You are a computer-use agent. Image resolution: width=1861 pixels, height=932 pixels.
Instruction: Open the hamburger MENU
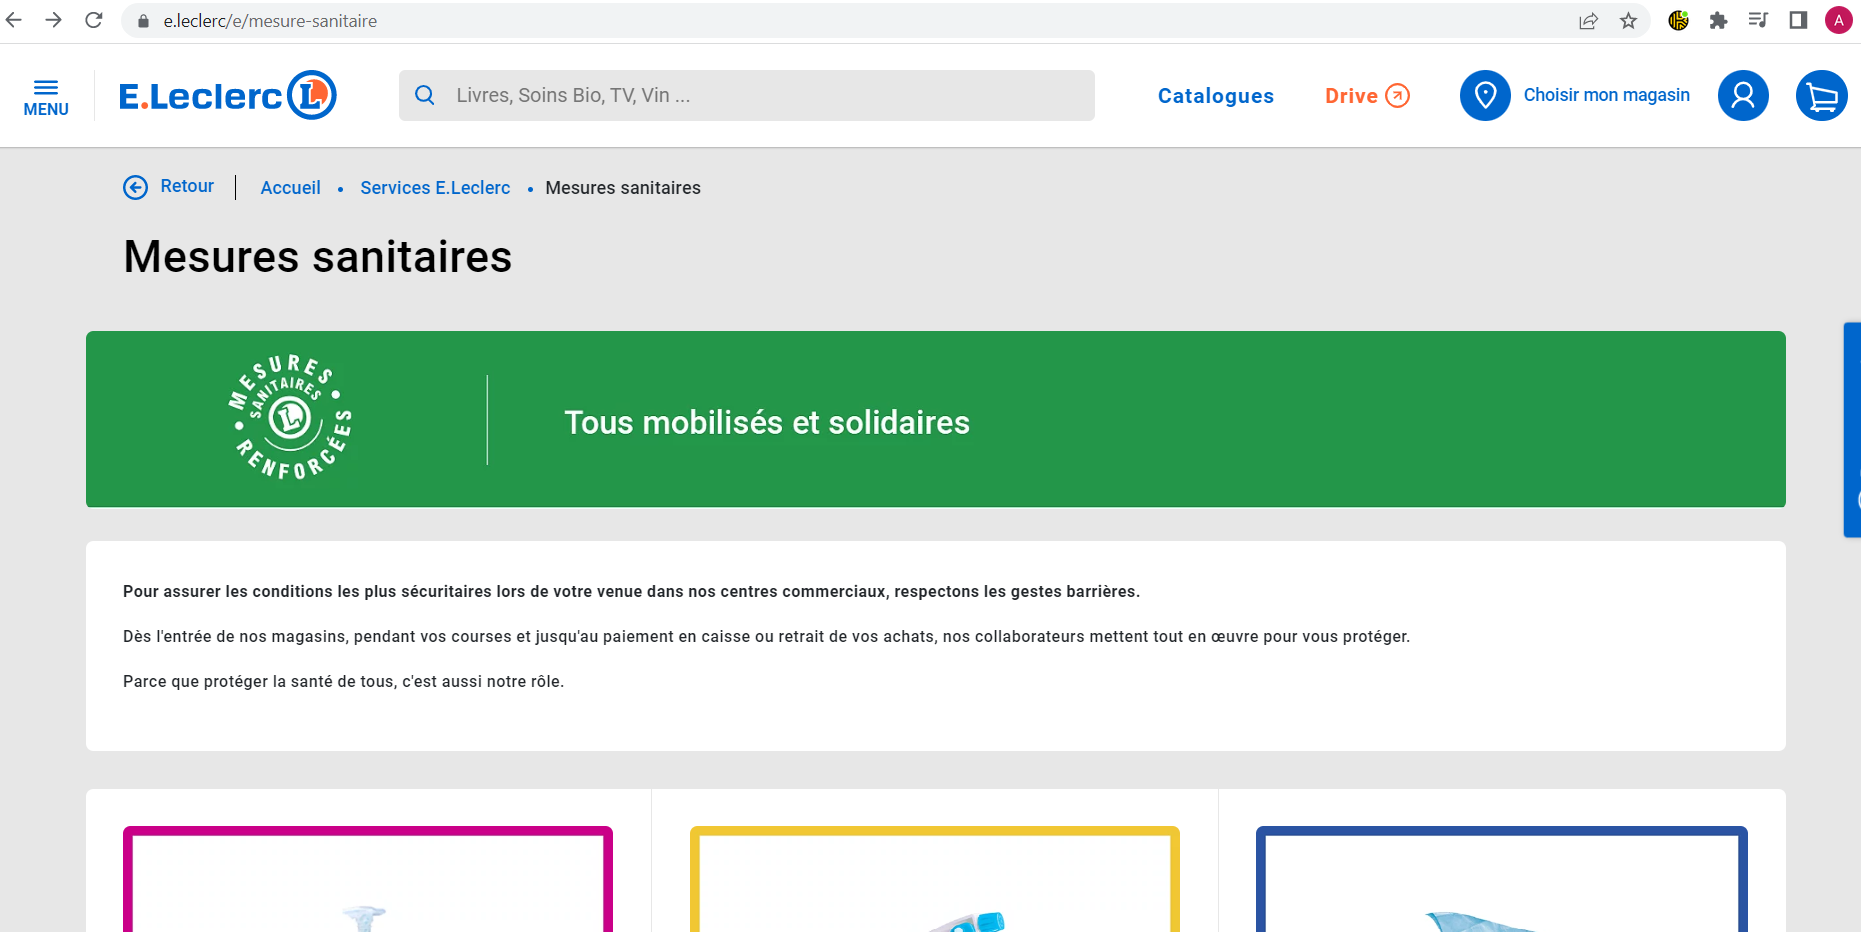tap(46, 95)
